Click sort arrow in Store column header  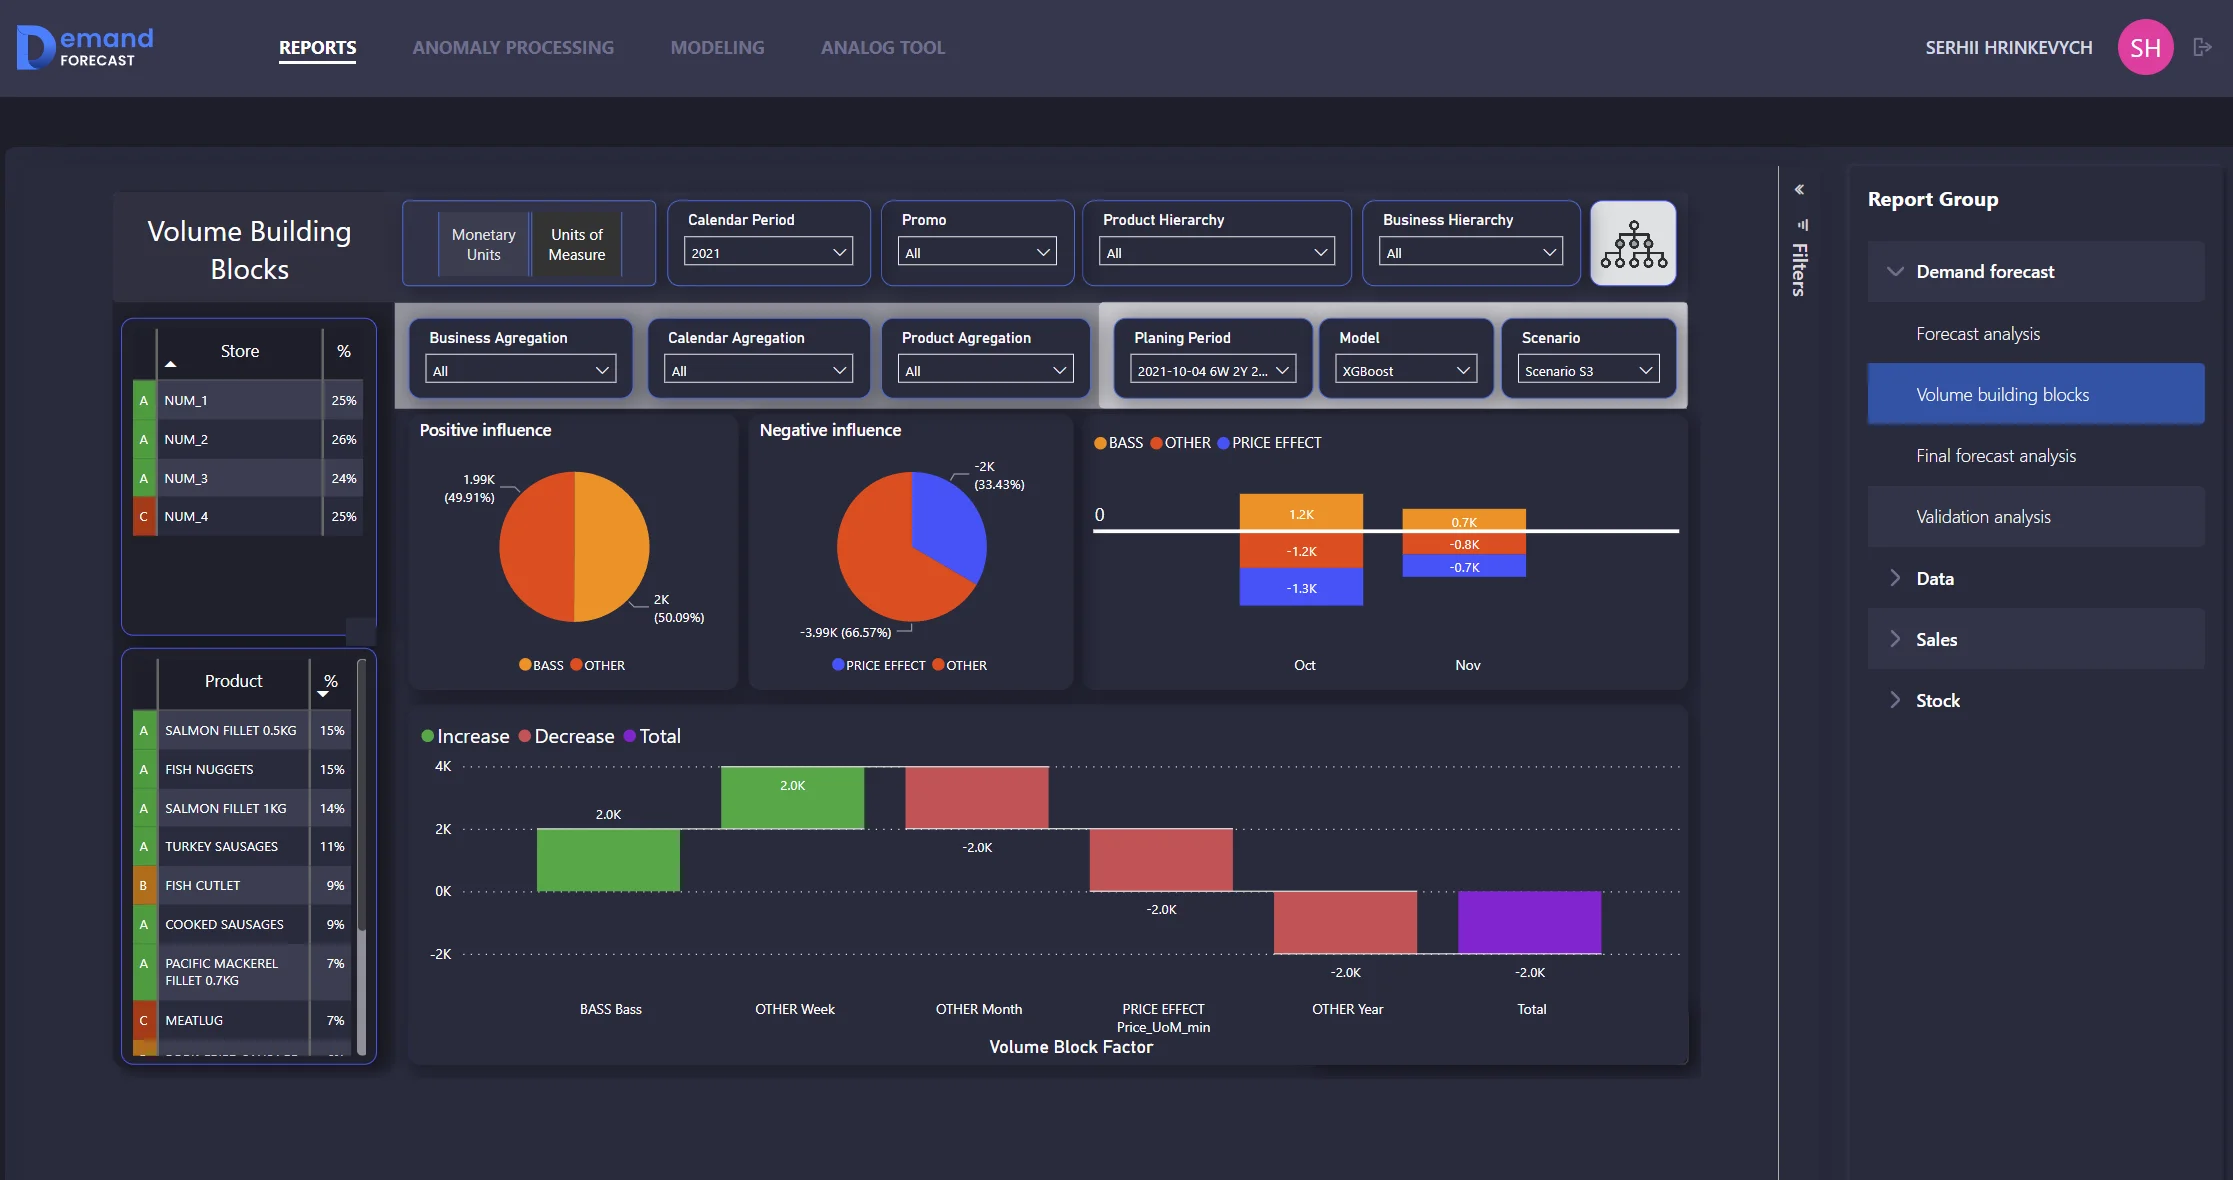click(171, 365)
